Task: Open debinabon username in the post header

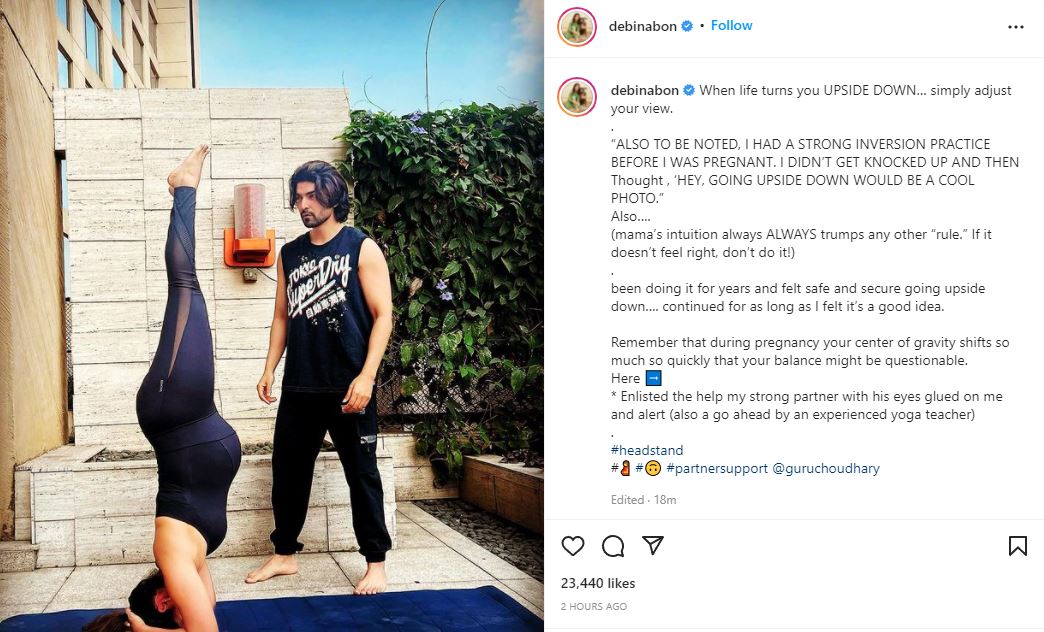Action: [643, 26]
